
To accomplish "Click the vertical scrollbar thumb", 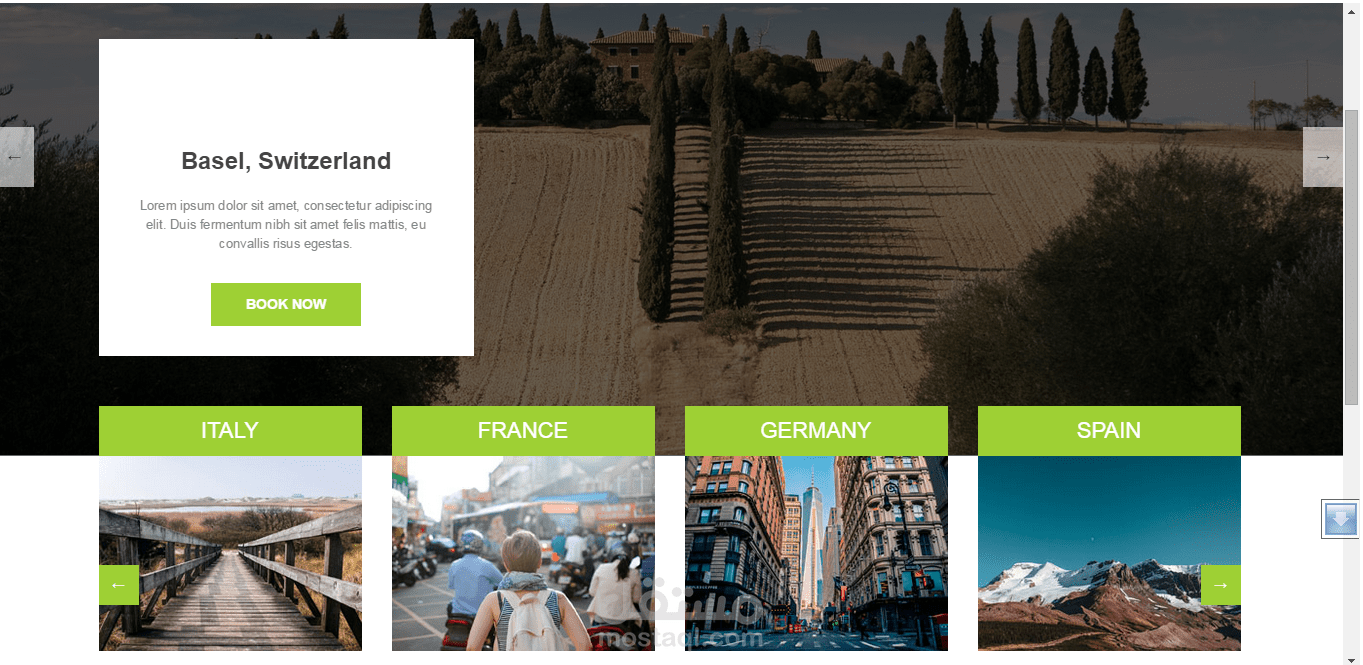I will [1352, 255].
